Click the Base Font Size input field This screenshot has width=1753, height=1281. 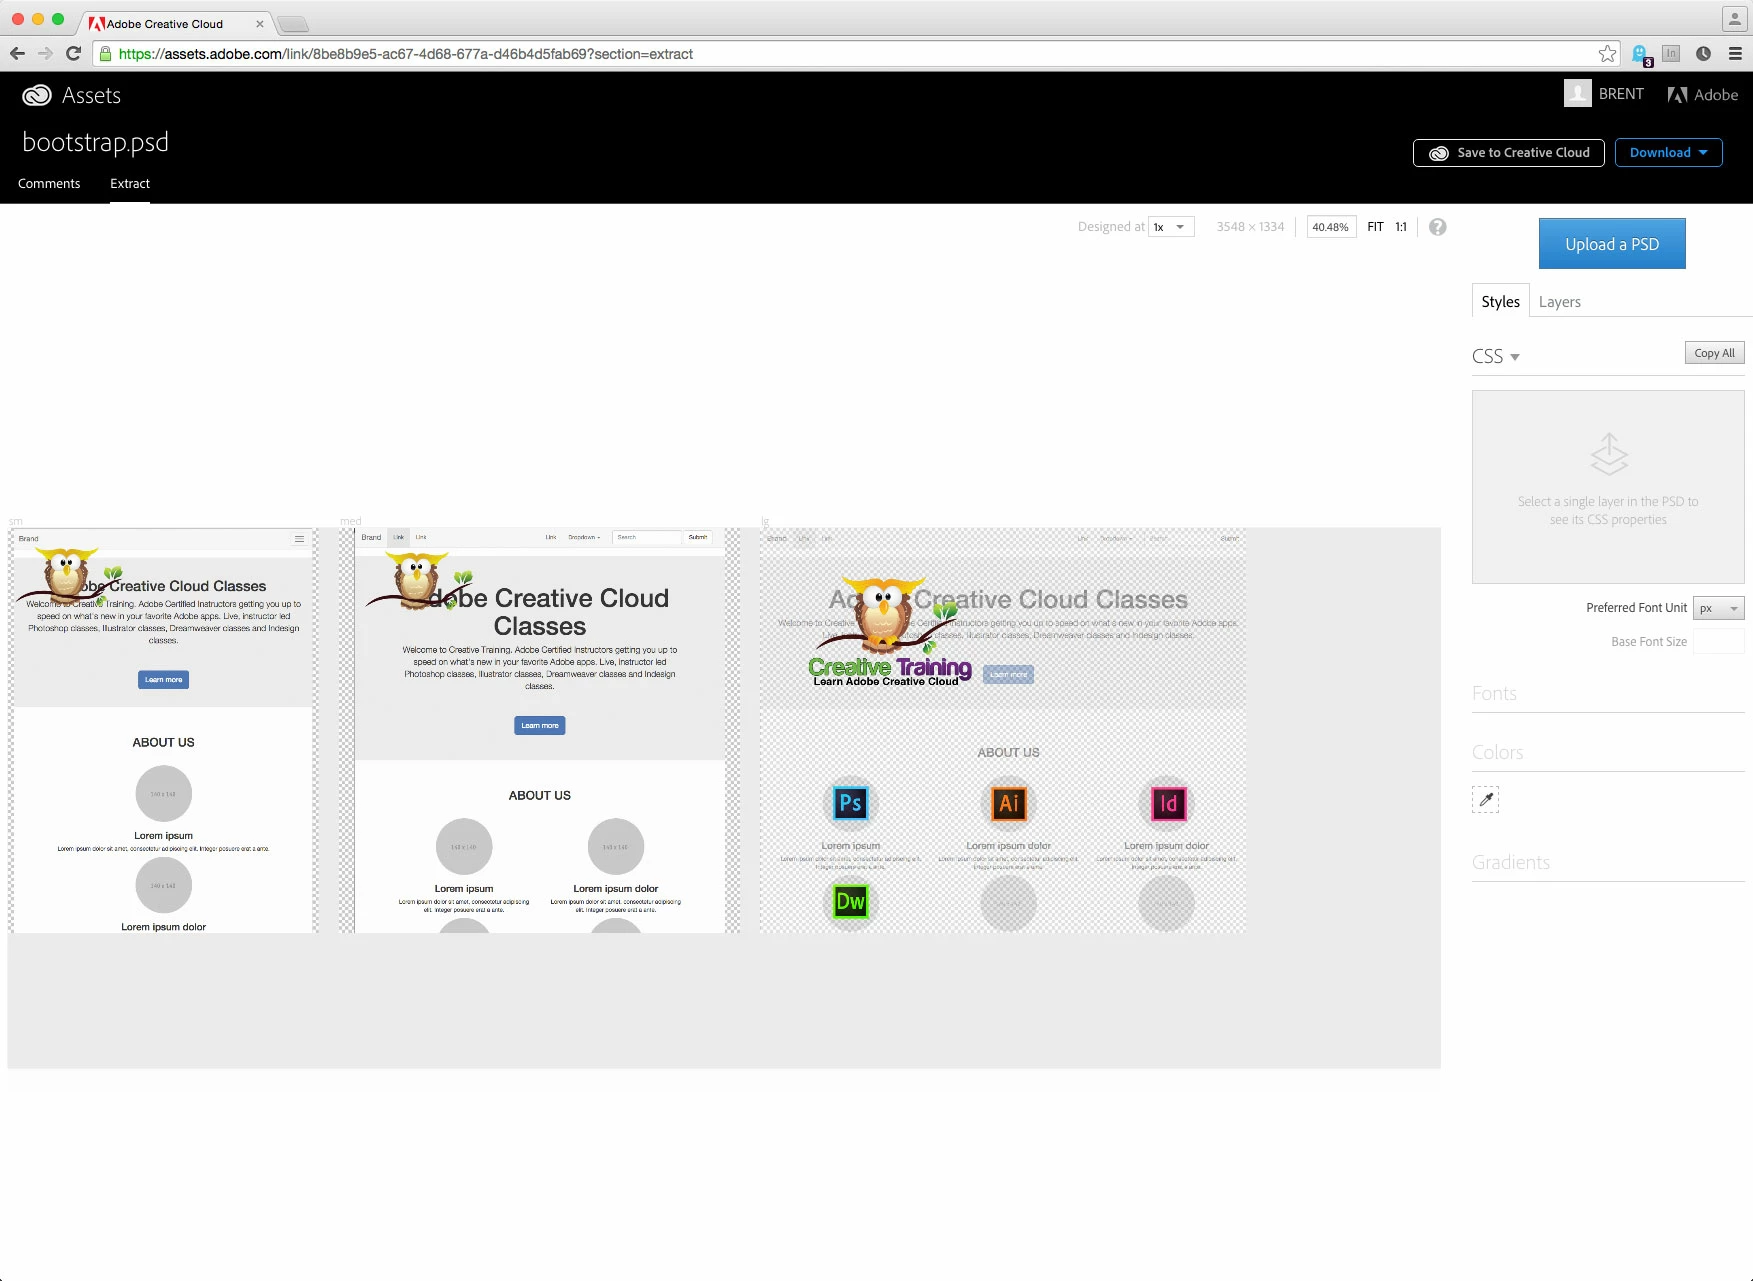pyautogui.click(x=1718, y=641)
